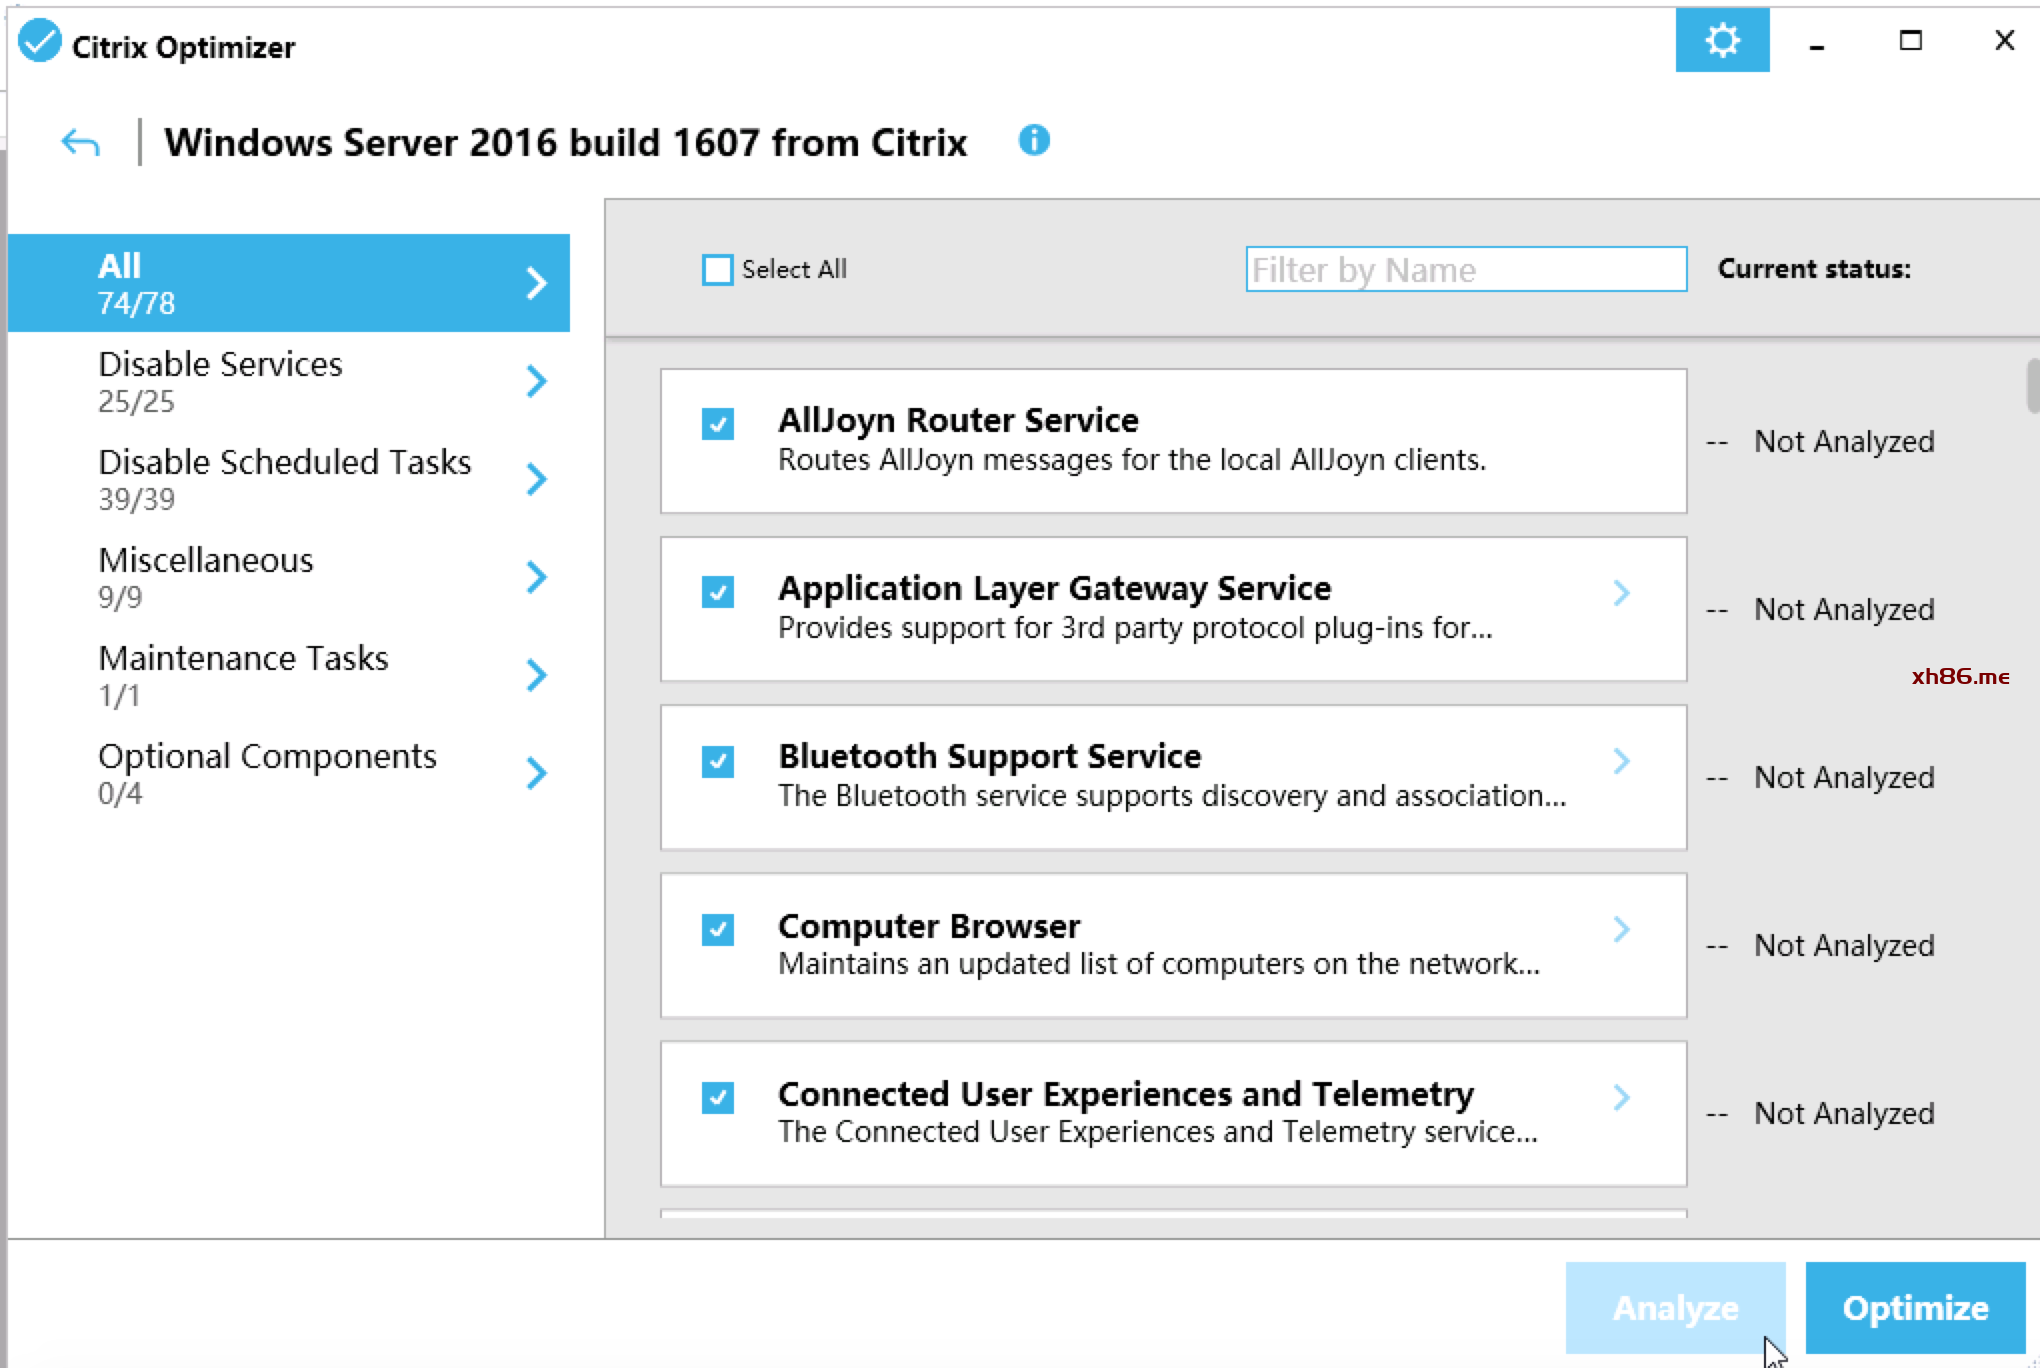Image resolution: width=2040 pixels, height=1368 pixels.
Task: Expand Application Layer Gateway Service details chevron
Action: pyautogui.click(x=1621, y=593)
